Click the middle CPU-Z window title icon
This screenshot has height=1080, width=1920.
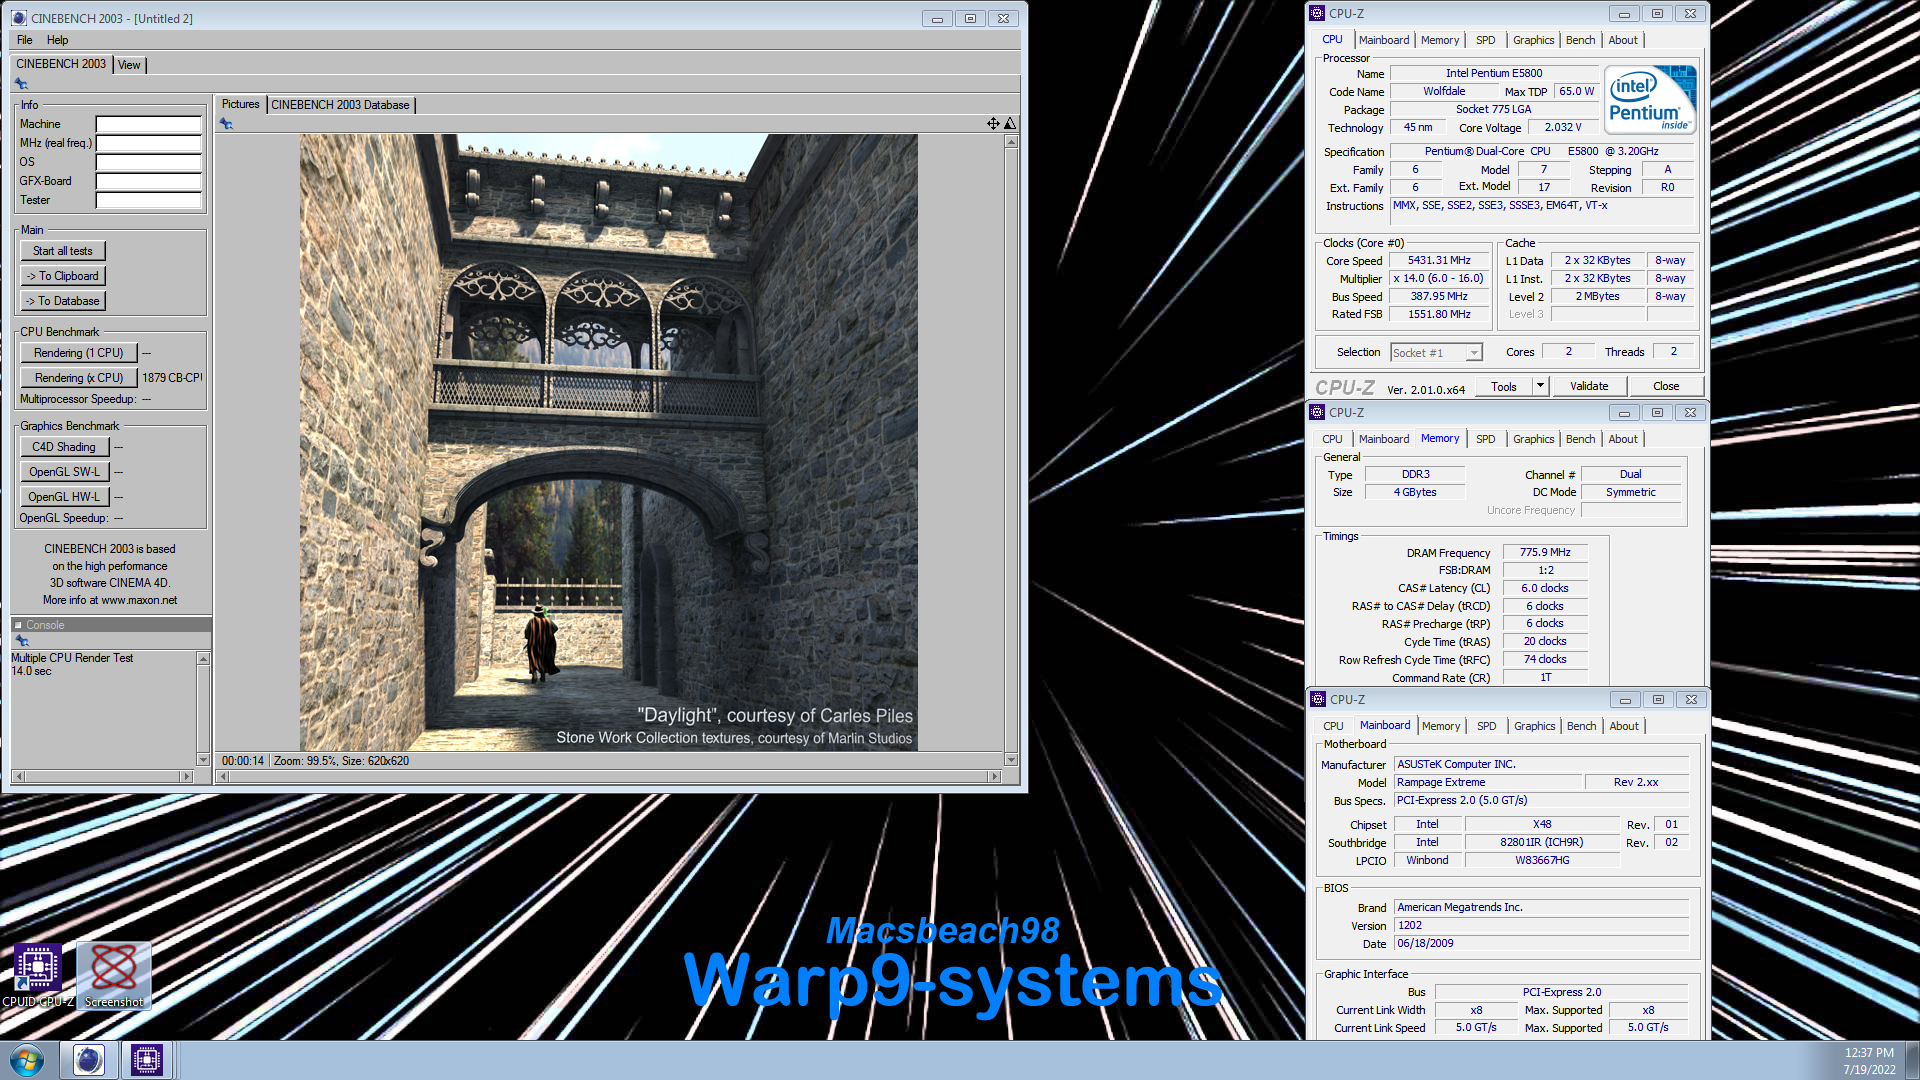tap(1318, 412)
